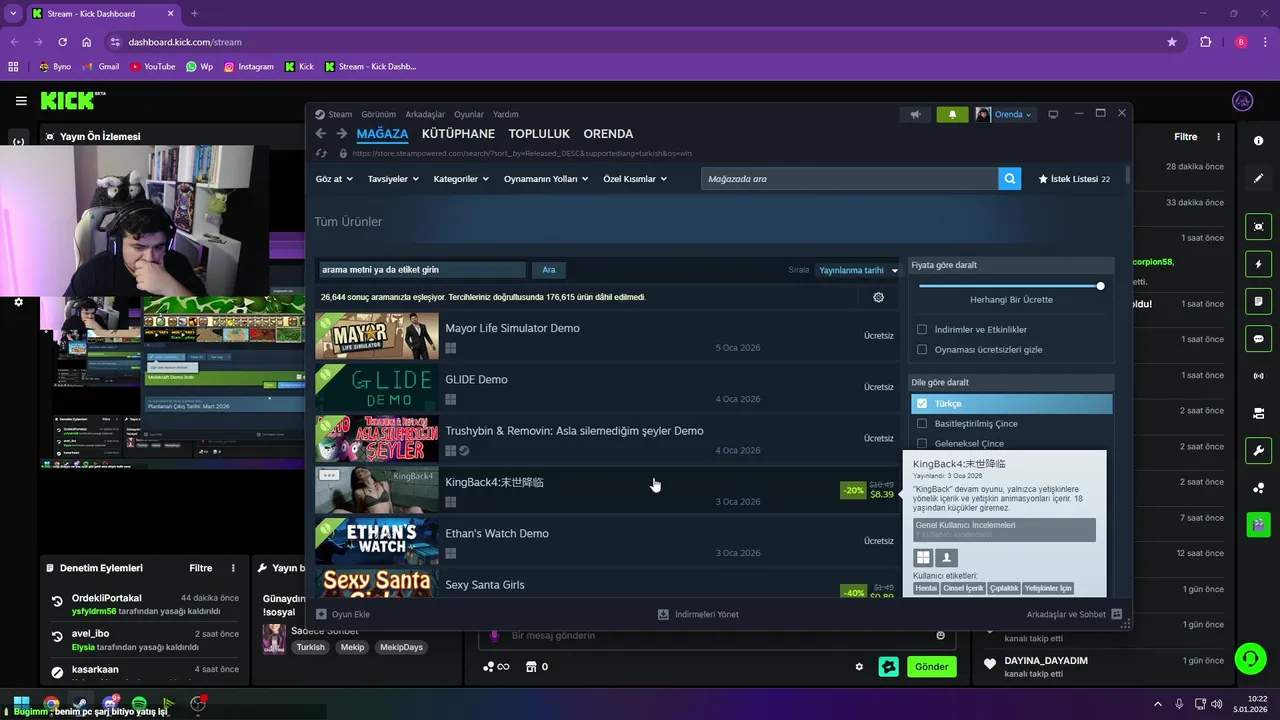Go forward with Steam's right arrow
Screen dimensions: 1280x720
click(x=342, y=133)
